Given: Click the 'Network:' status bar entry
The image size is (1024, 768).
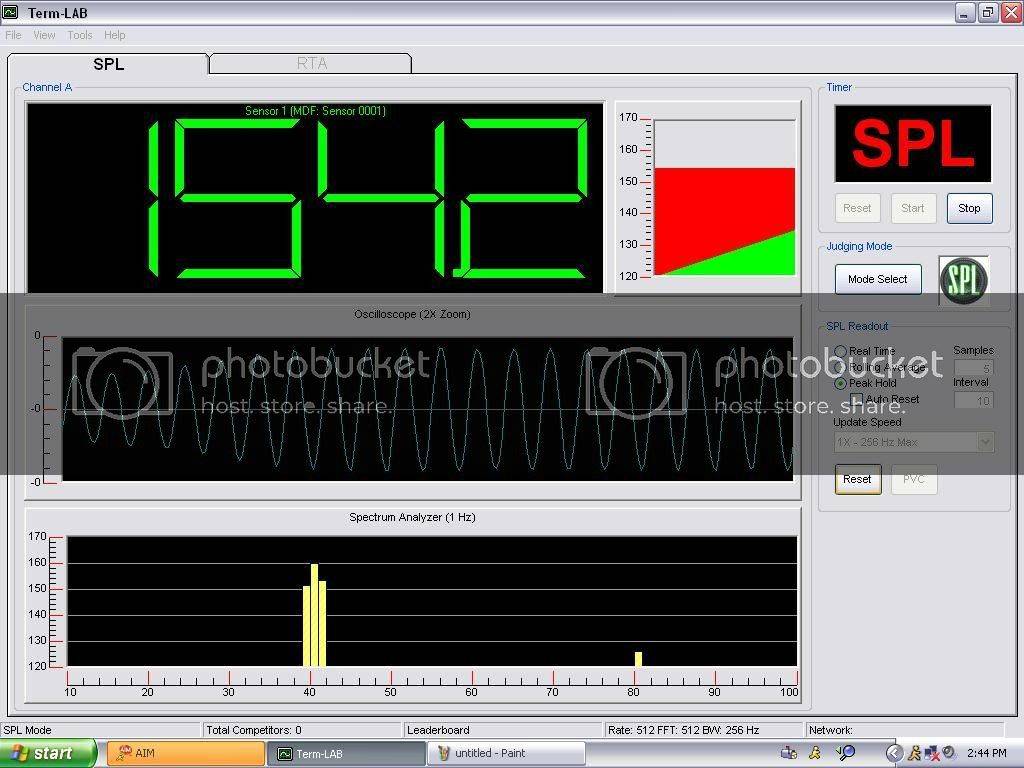Looking at the screenshot, I should (831, 730).
